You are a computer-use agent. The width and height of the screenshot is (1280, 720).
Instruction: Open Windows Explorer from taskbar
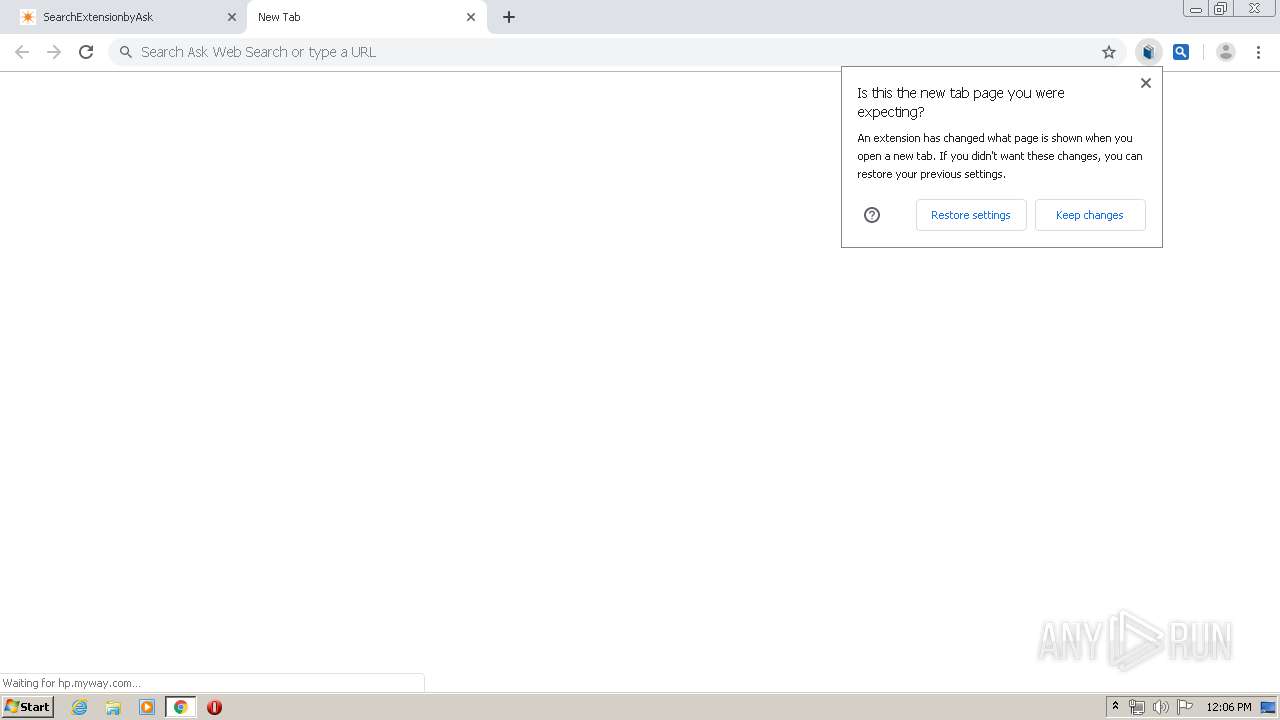click(x=113, y=707)
